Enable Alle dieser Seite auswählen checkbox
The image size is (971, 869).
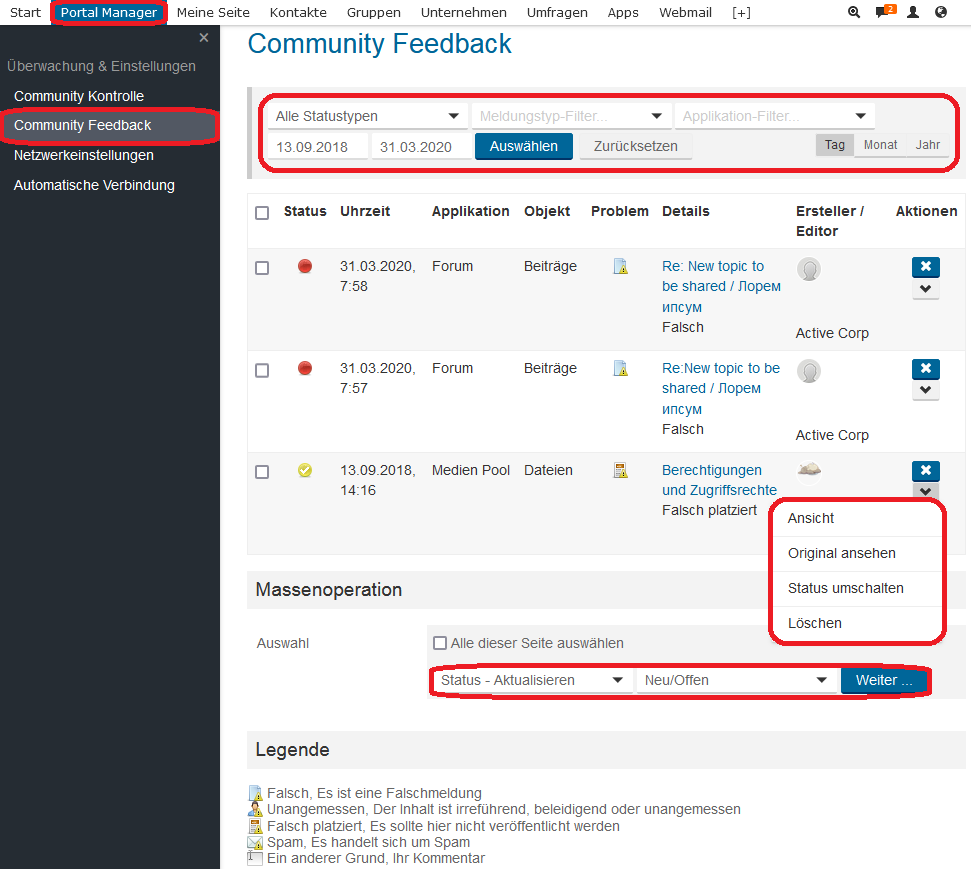tap(440, 643)
